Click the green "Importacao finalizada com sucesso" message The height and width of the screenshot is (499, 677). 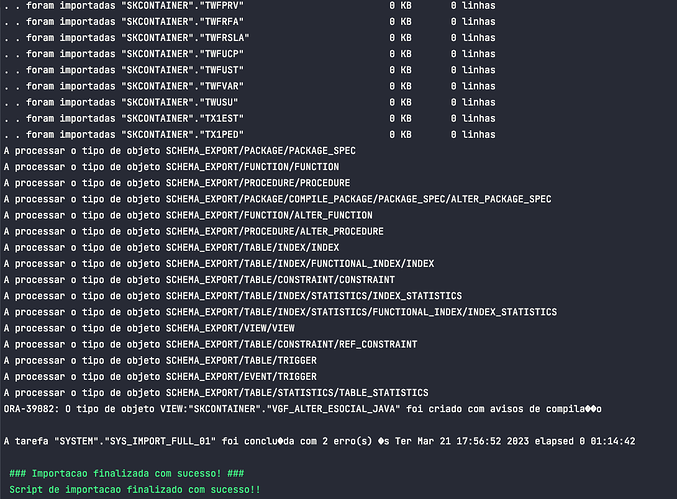pyautogui.click(x=126, y=473)
